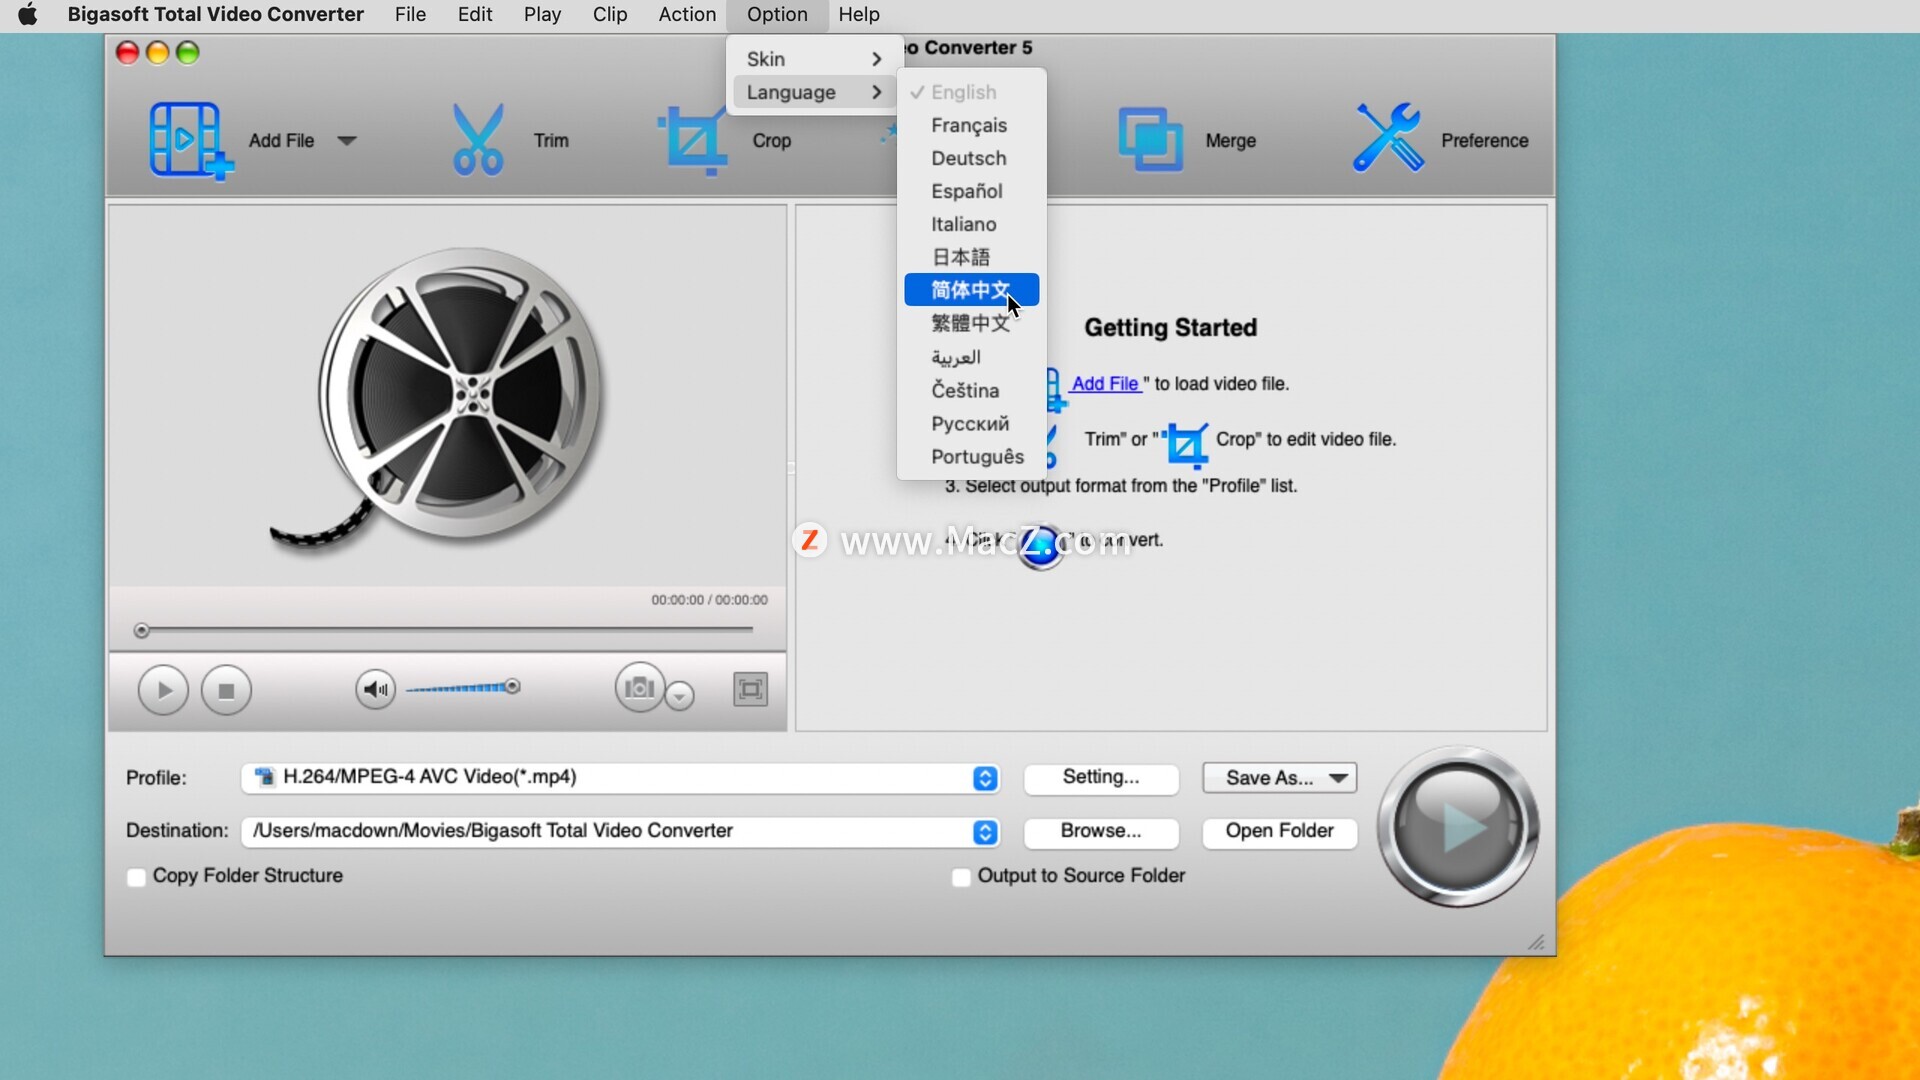Enable Output to Source Folder checkbox
The image size is (1920, 1080).
(961, 877)
